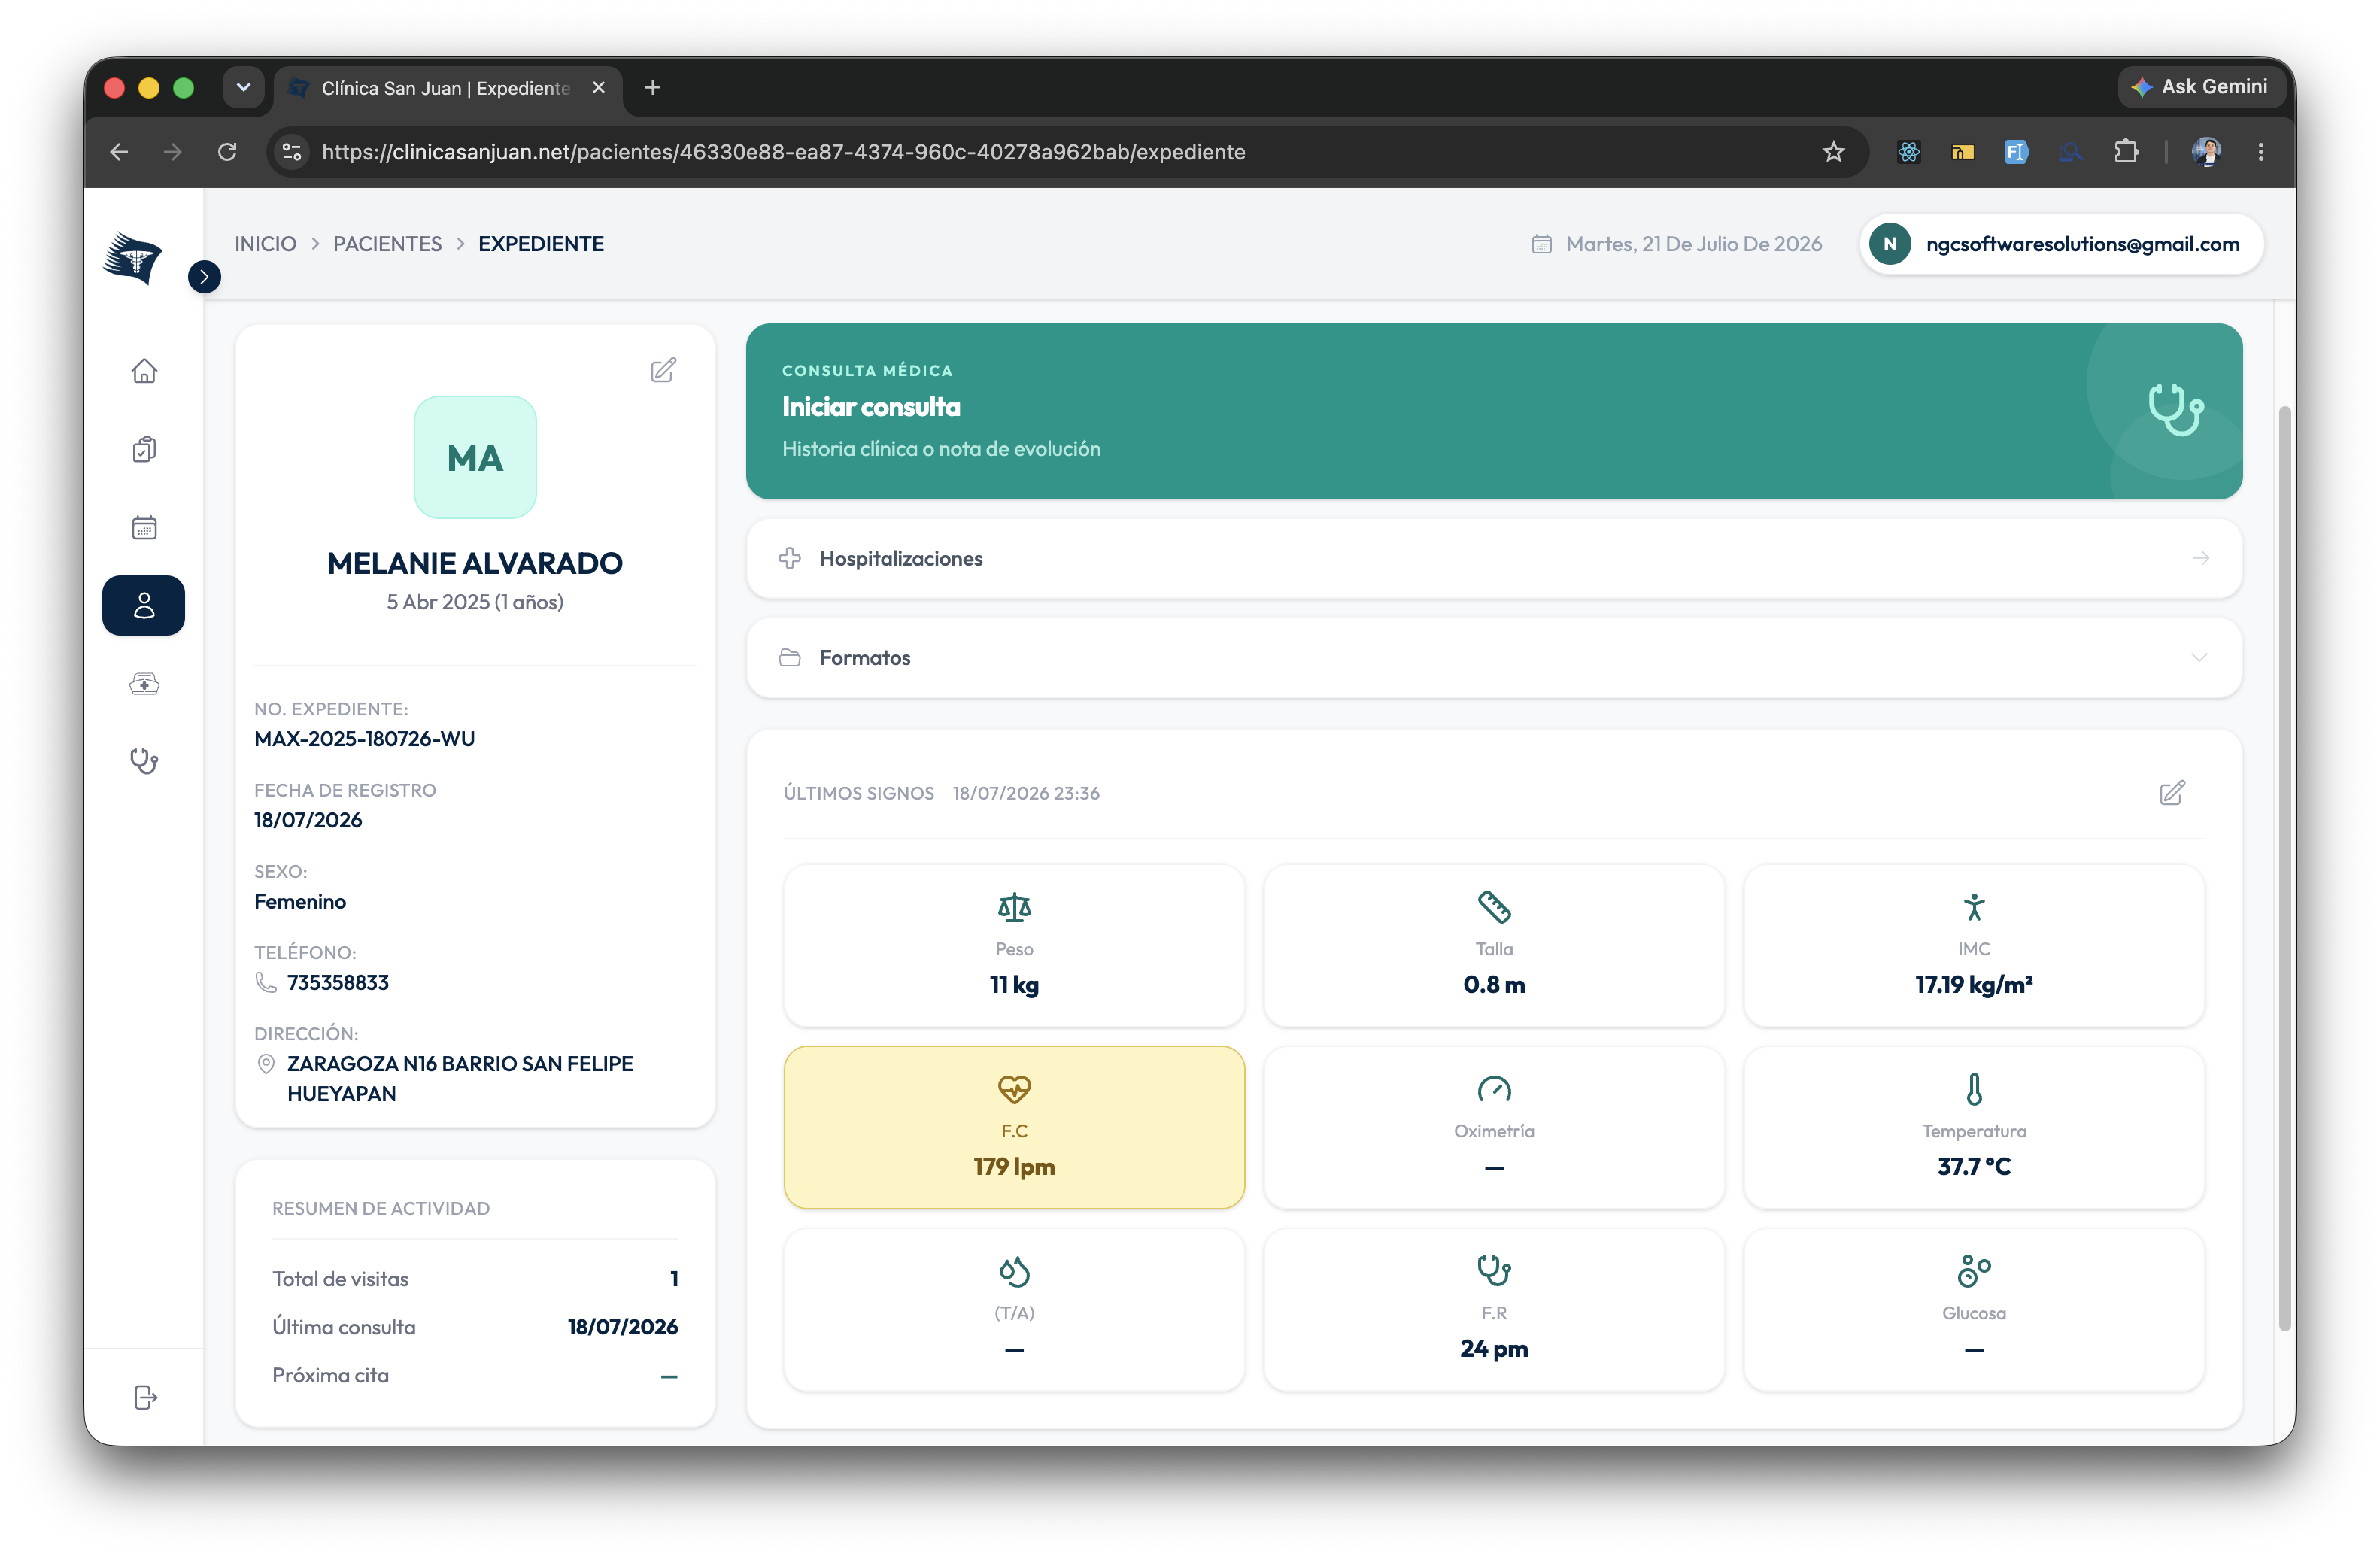Click expediente number MAX-2025-180726-WU
The width and height of the screenshot is (2380, 1557).
point(364,739)
